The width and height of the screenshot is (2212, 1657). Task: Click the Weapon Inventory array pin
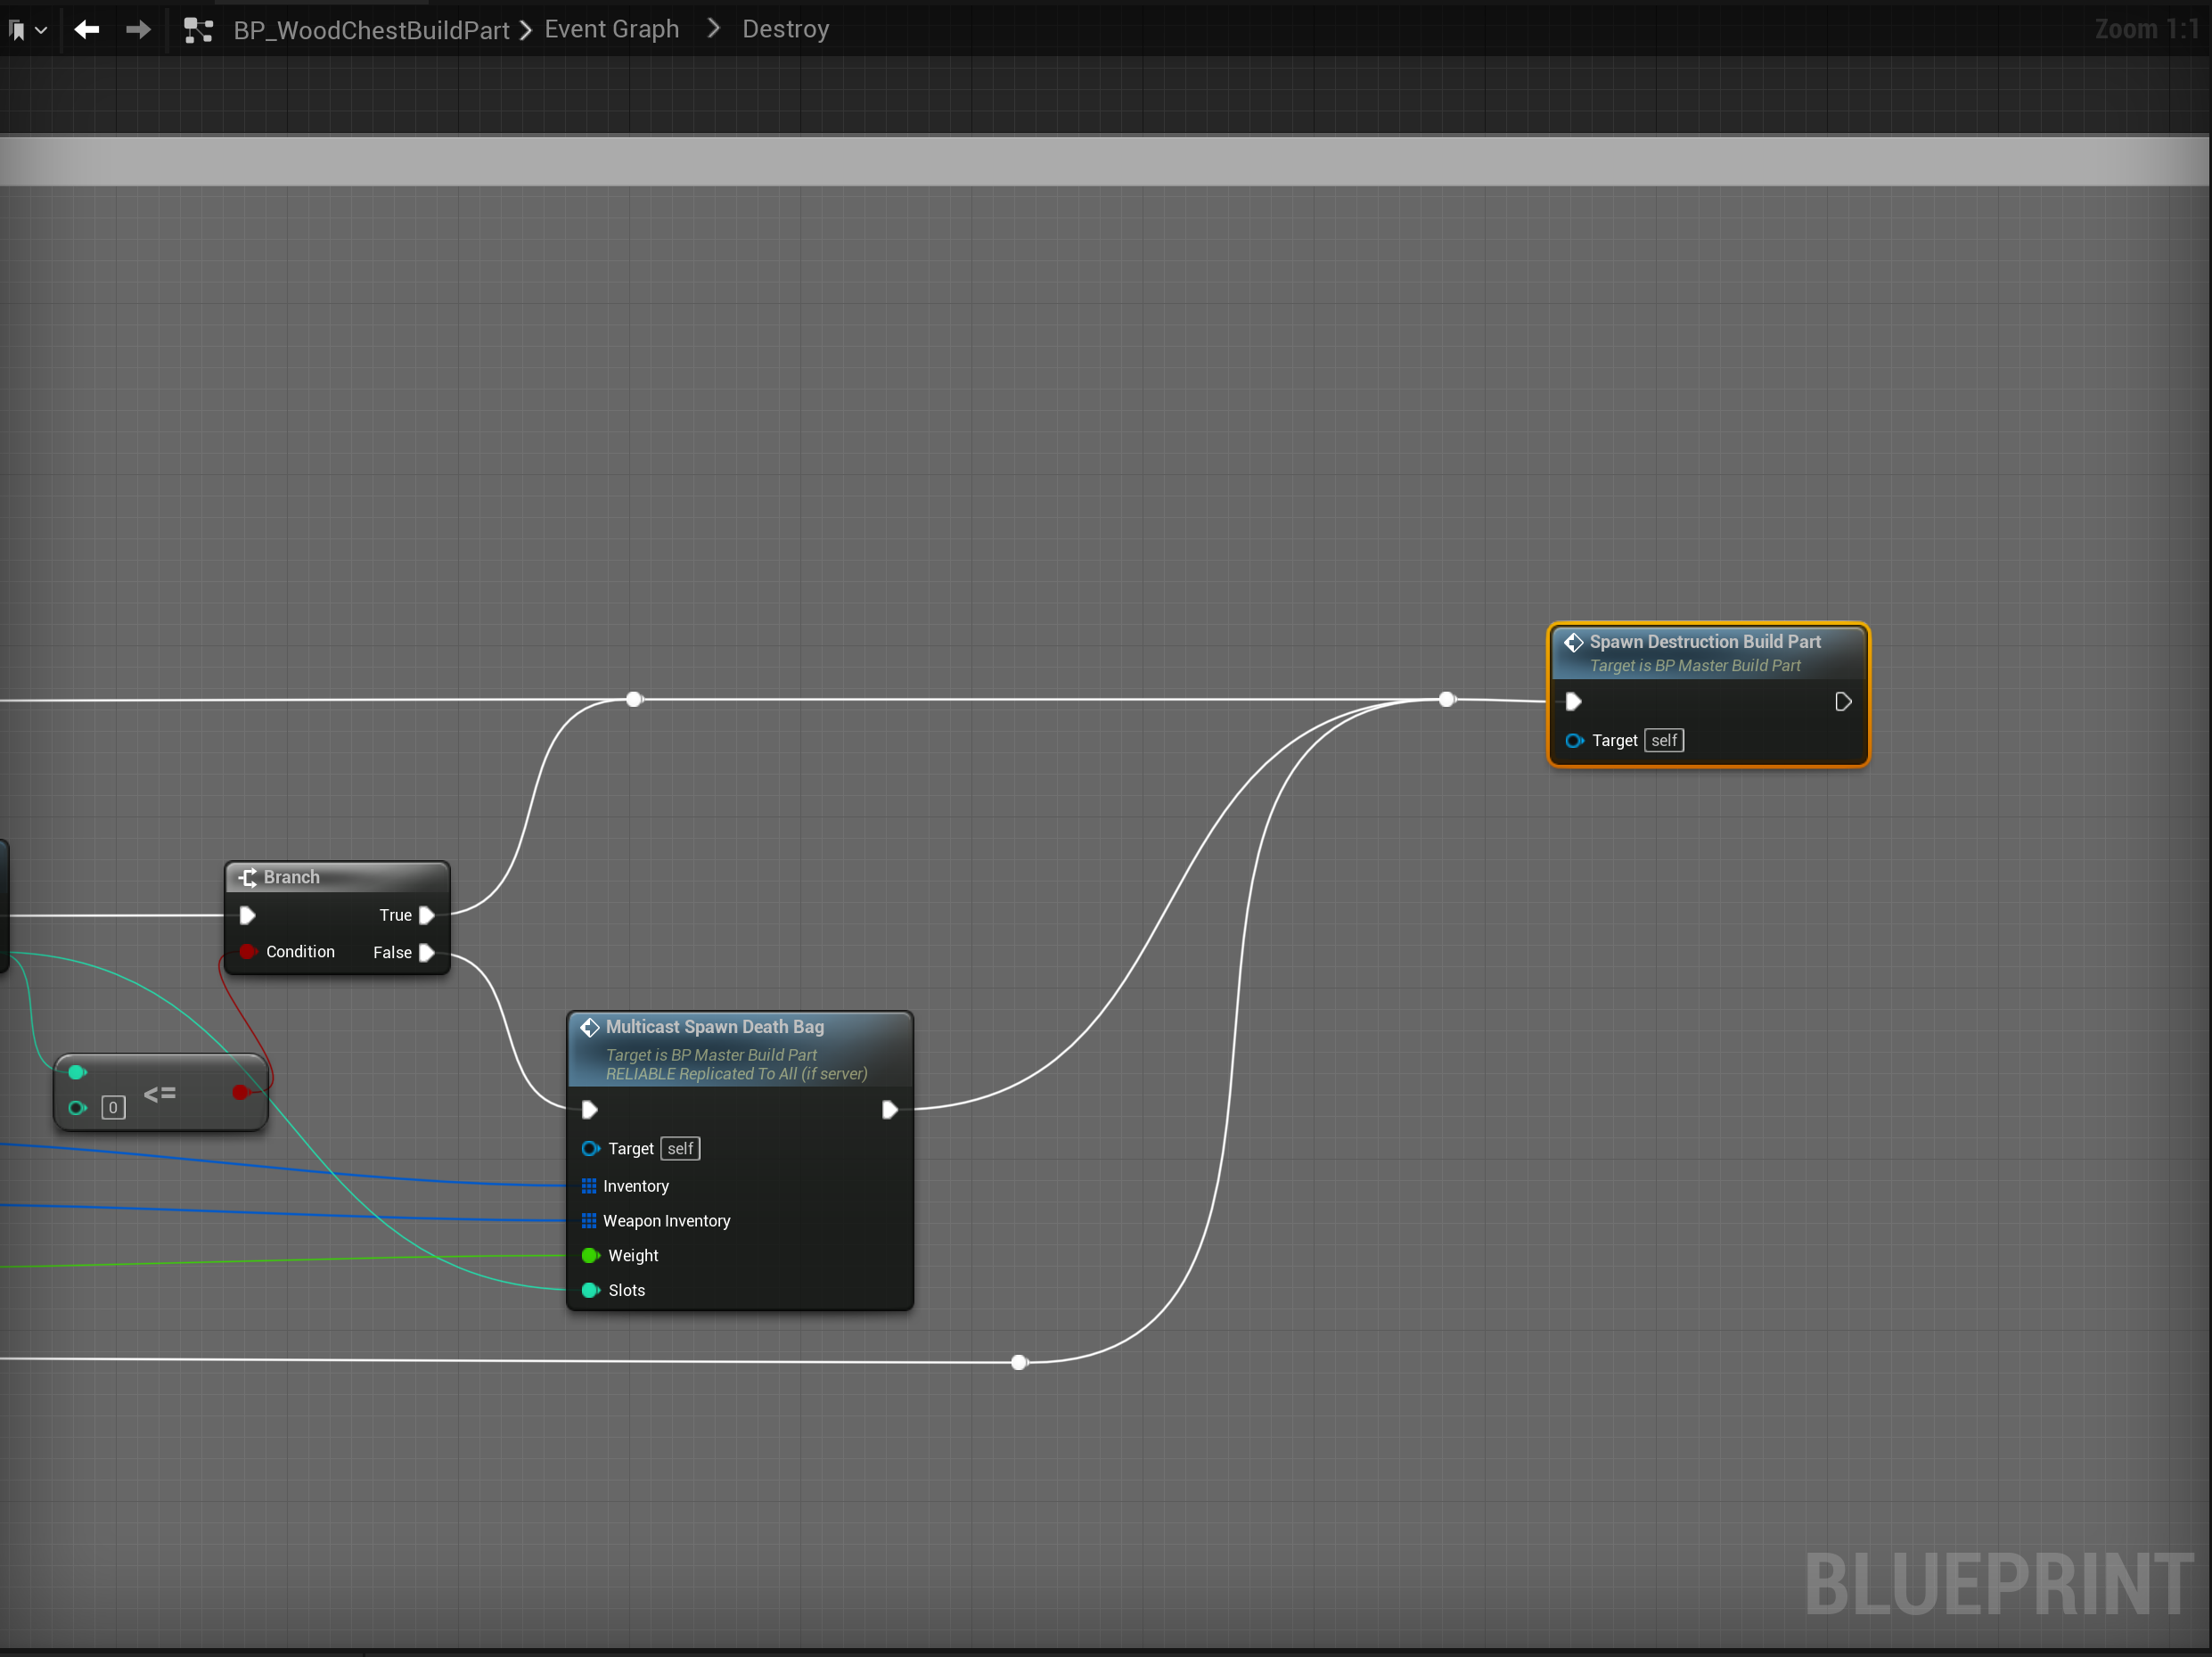(589, 1221)
